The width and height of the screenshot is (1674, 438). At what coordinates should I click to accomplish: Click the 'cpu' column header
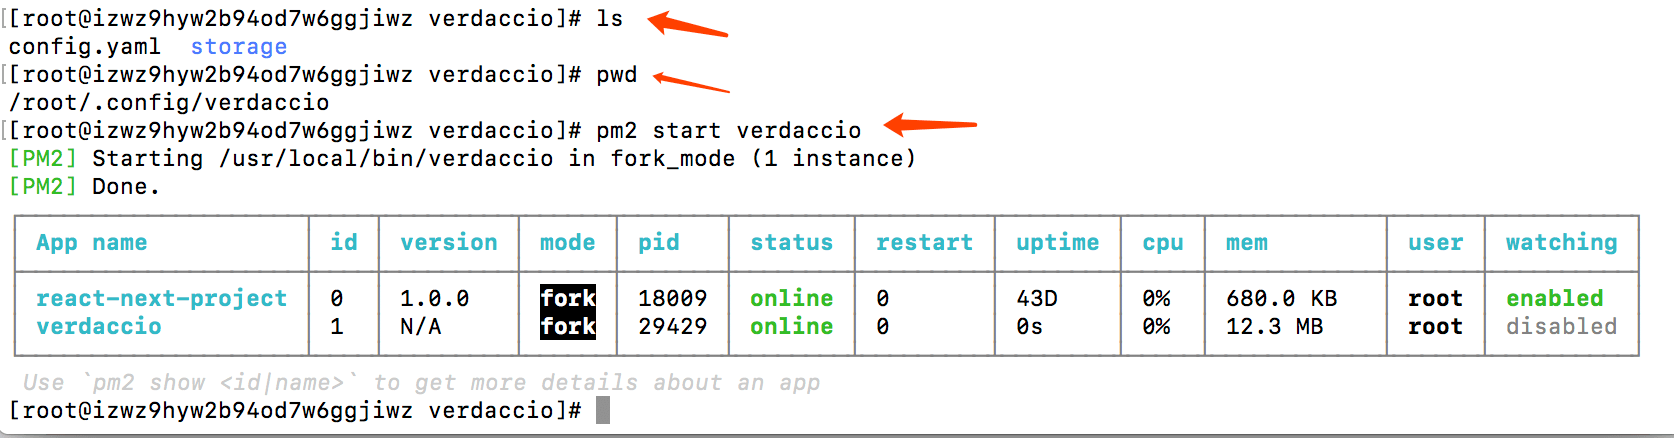(1163, 243)
